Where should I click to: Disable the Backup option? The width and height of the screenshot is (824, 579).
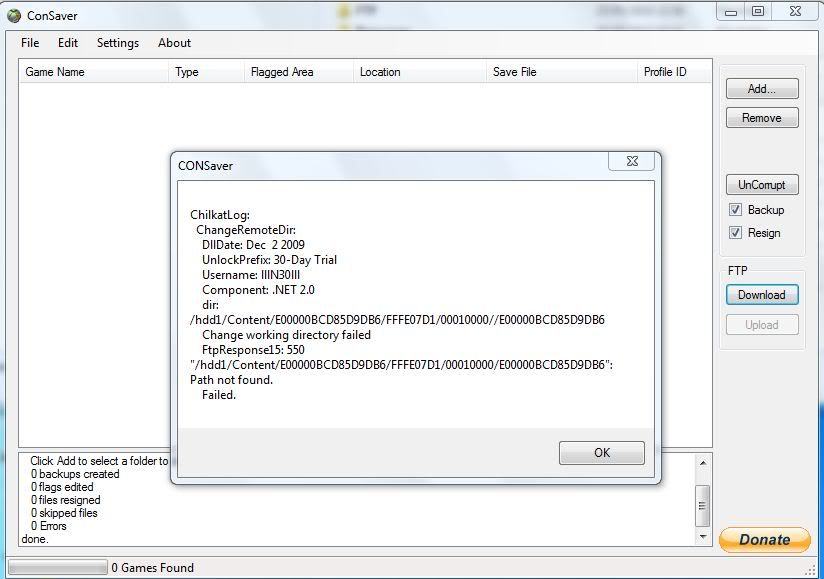coord(737,210)
